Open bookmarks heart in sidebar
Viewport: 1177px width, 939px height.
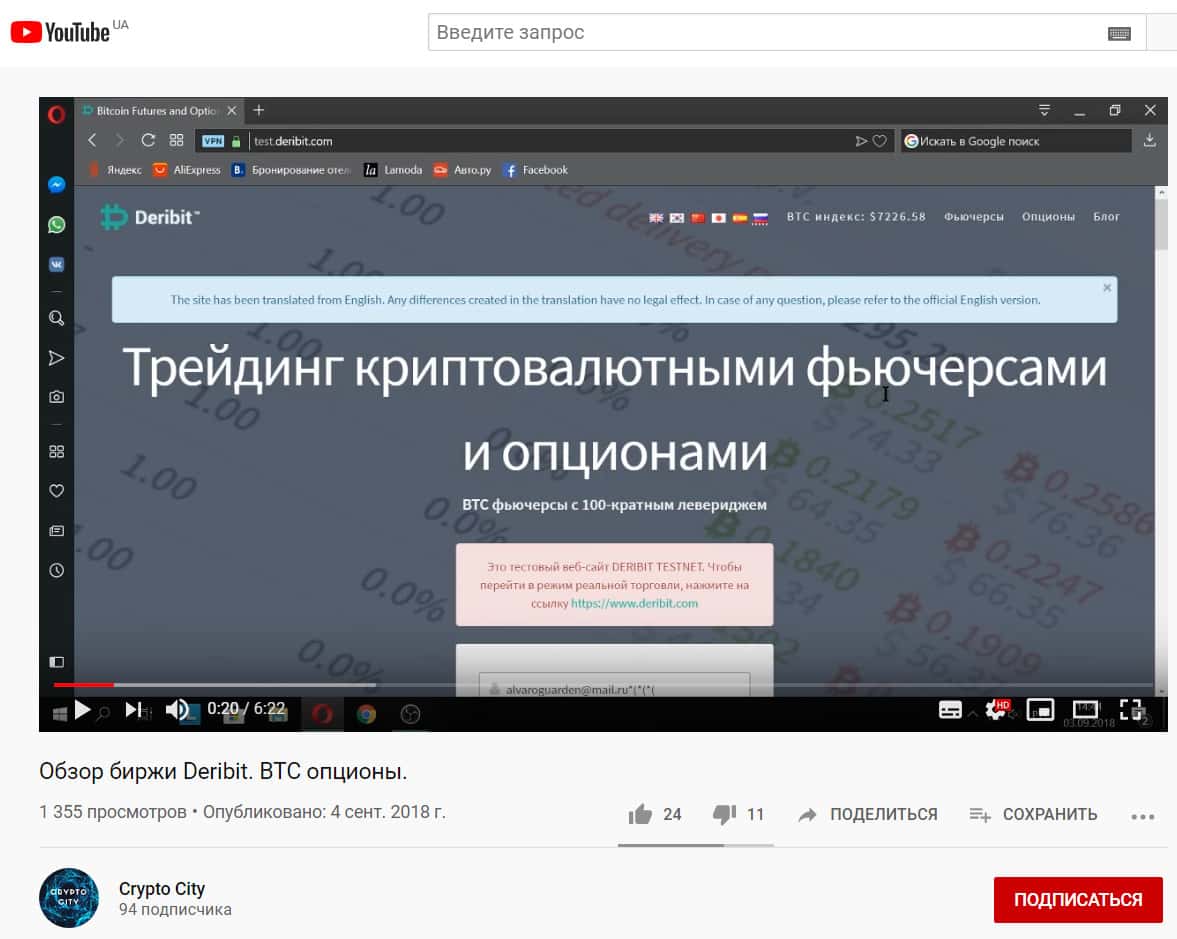click(56, 491)
